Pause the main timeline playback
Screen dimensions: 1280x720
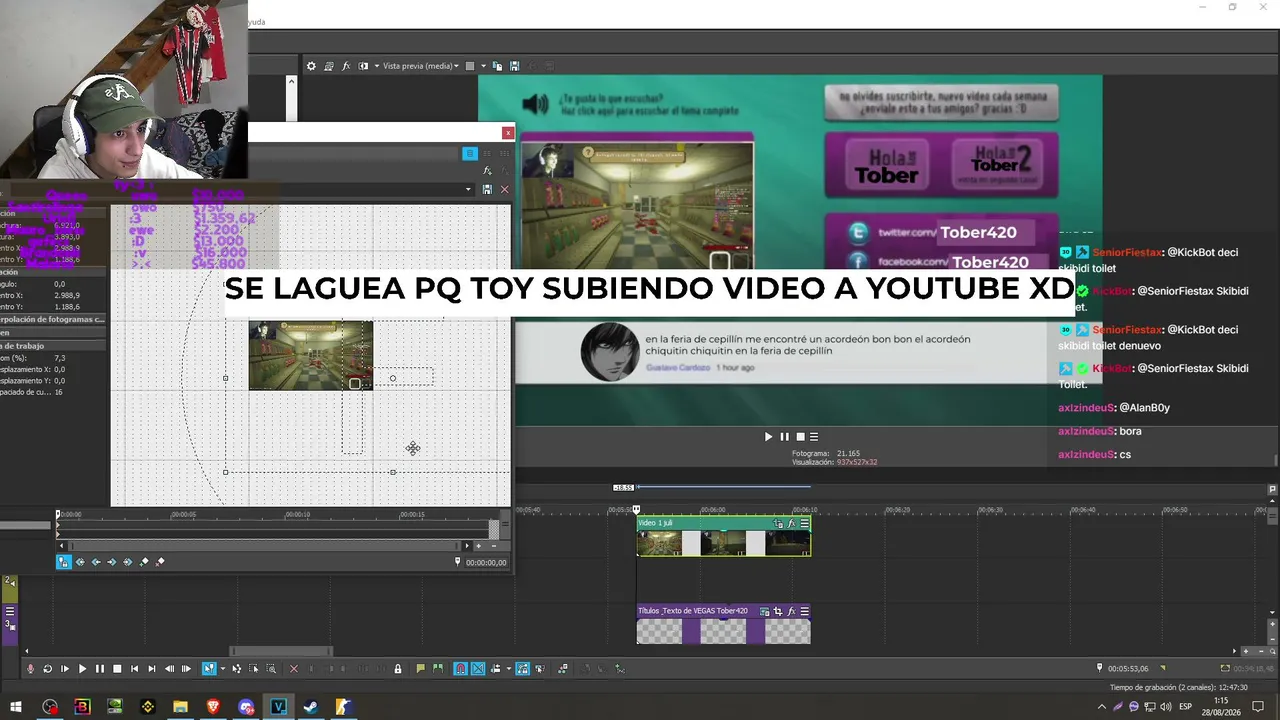coord(100,668)
